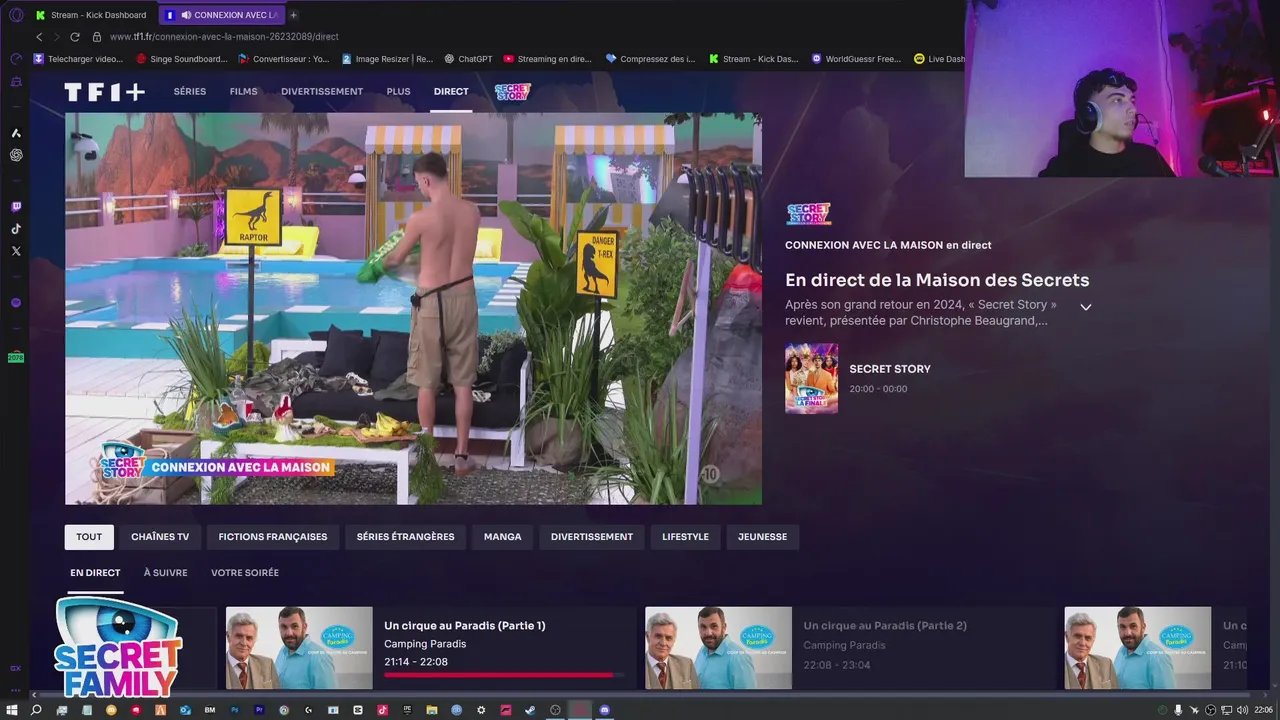Screen dimensions: 1280x720
Task: Open Windows taskbar search
Action: point(36,710)
